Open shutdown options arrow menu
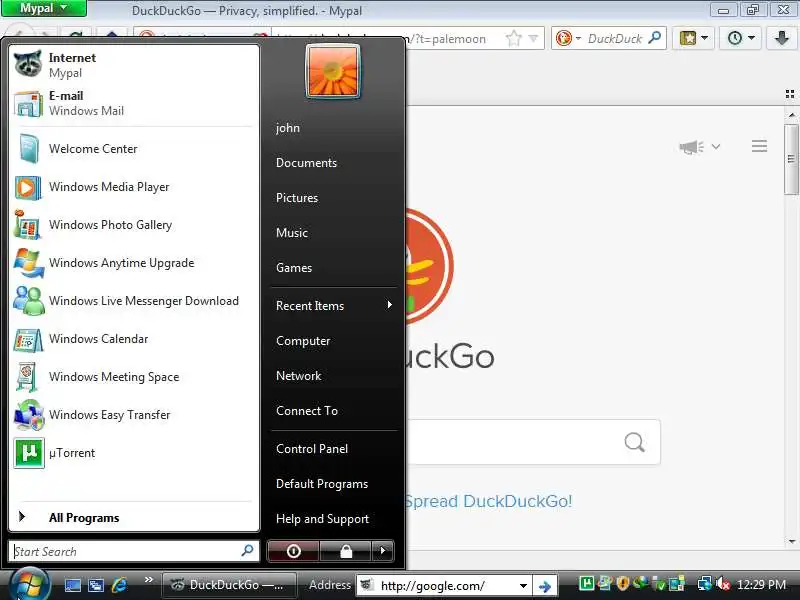800x600 pixels. tap(383, 551)
